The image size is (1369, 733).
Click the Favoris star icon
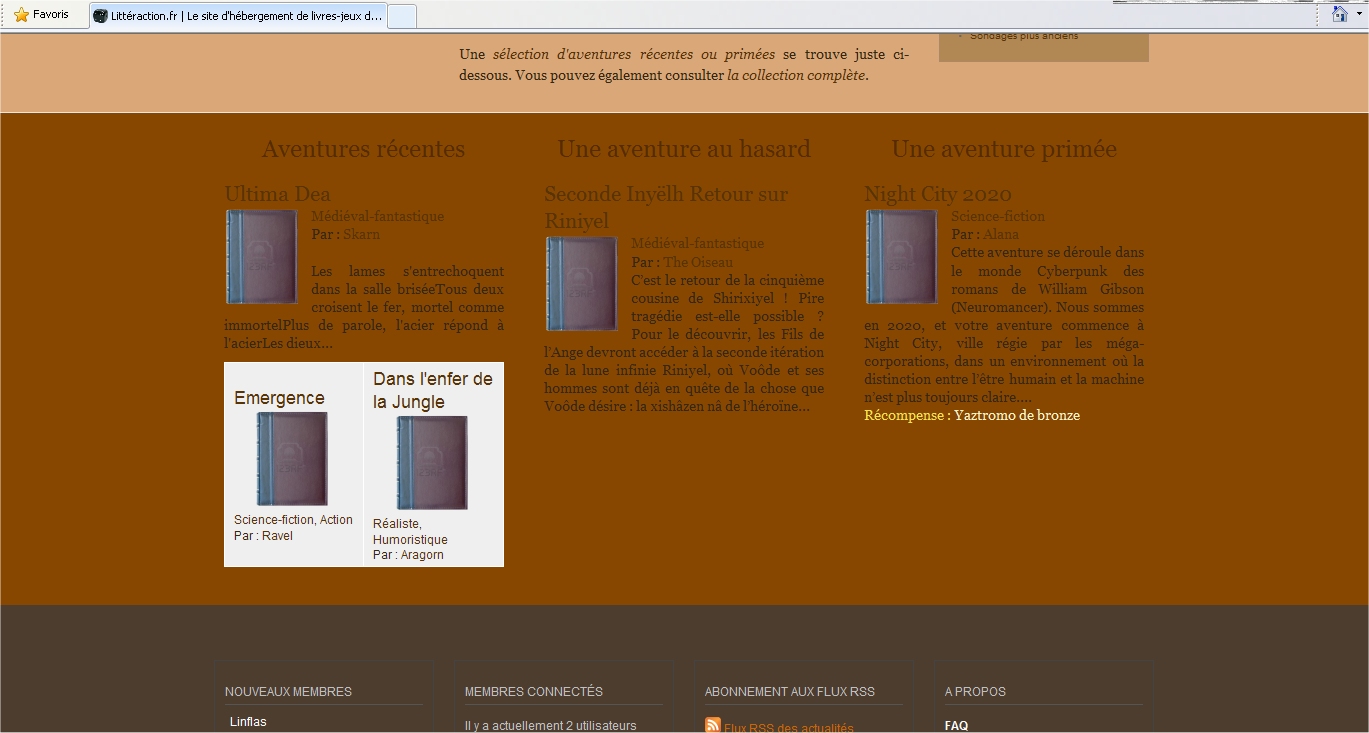(x=21, y=15)
